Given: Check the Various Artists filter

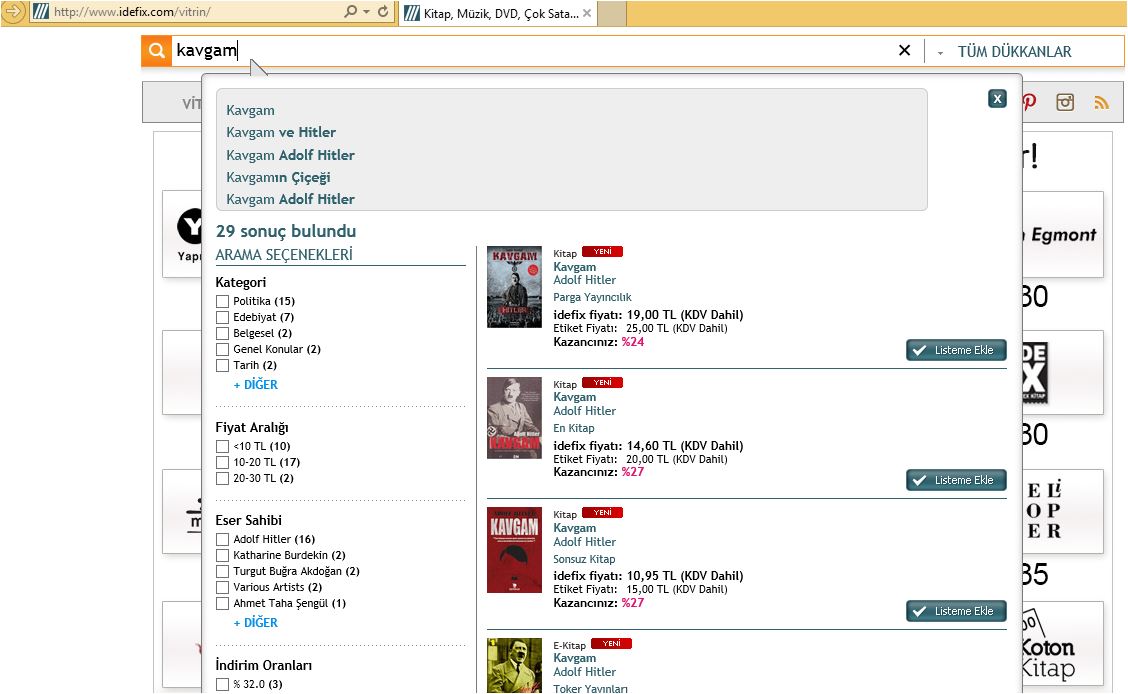Looking at the screenshot, I should click(223, 588).
